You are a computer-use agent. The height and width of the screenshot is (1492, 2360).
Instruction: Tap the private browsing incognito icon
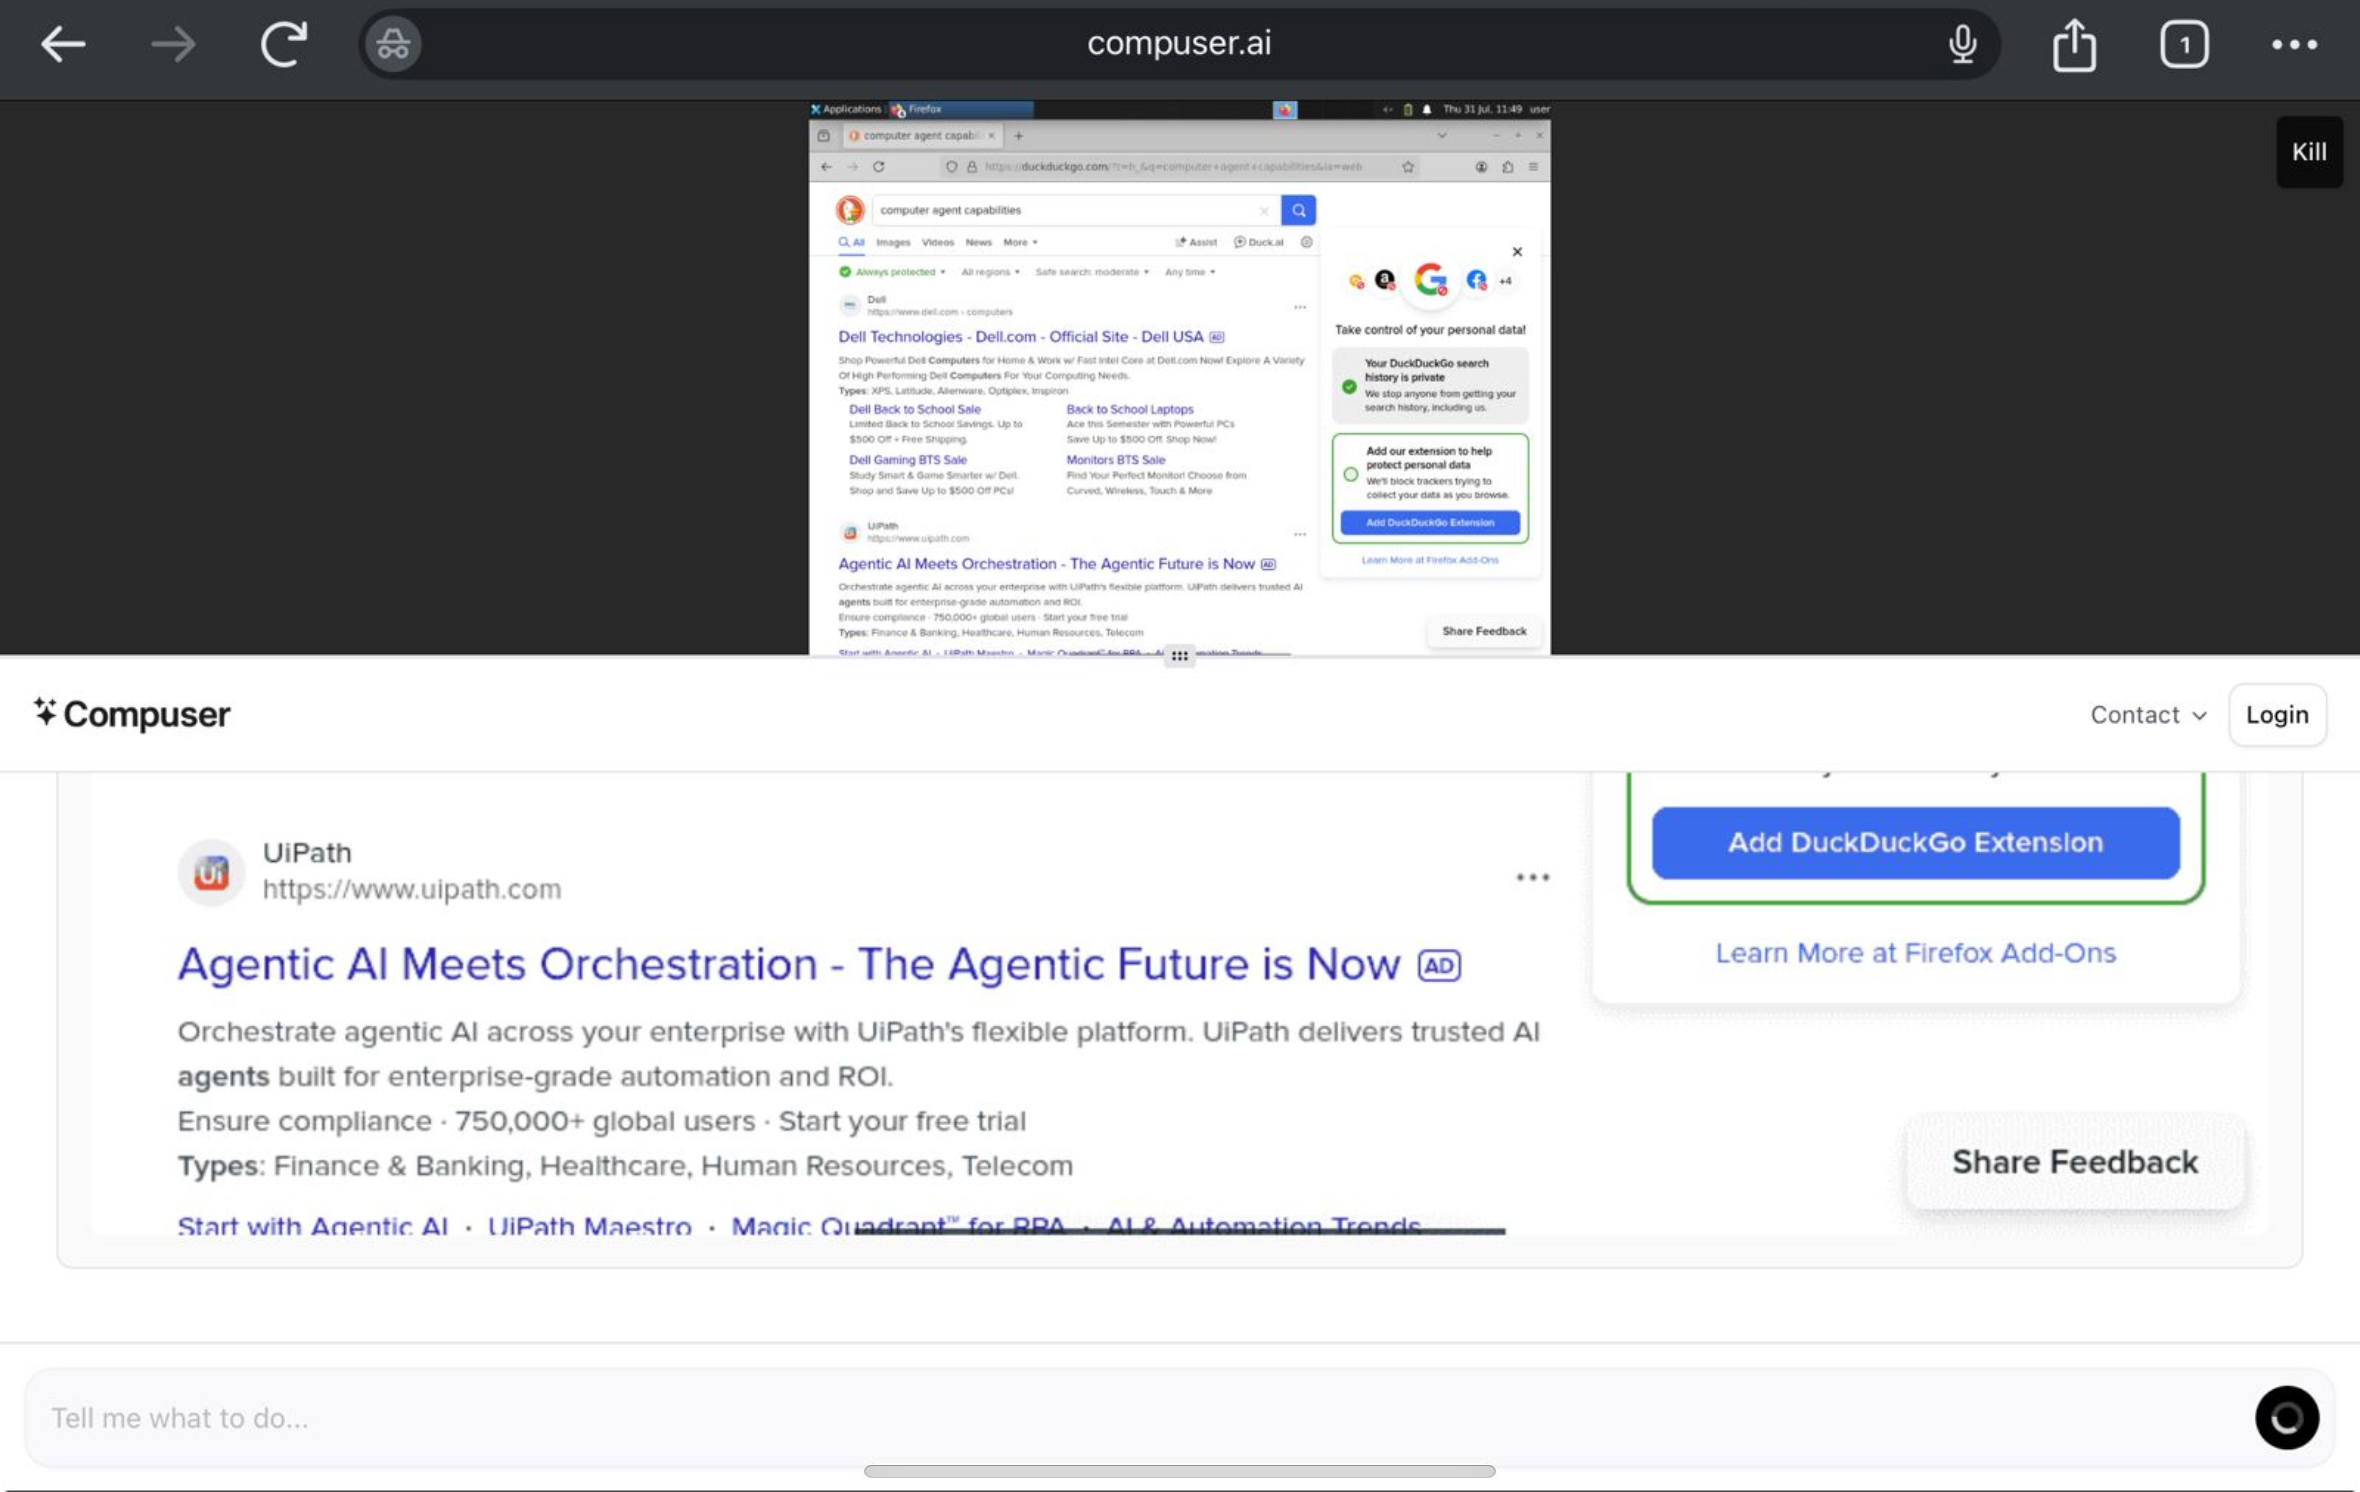point(392,44)
